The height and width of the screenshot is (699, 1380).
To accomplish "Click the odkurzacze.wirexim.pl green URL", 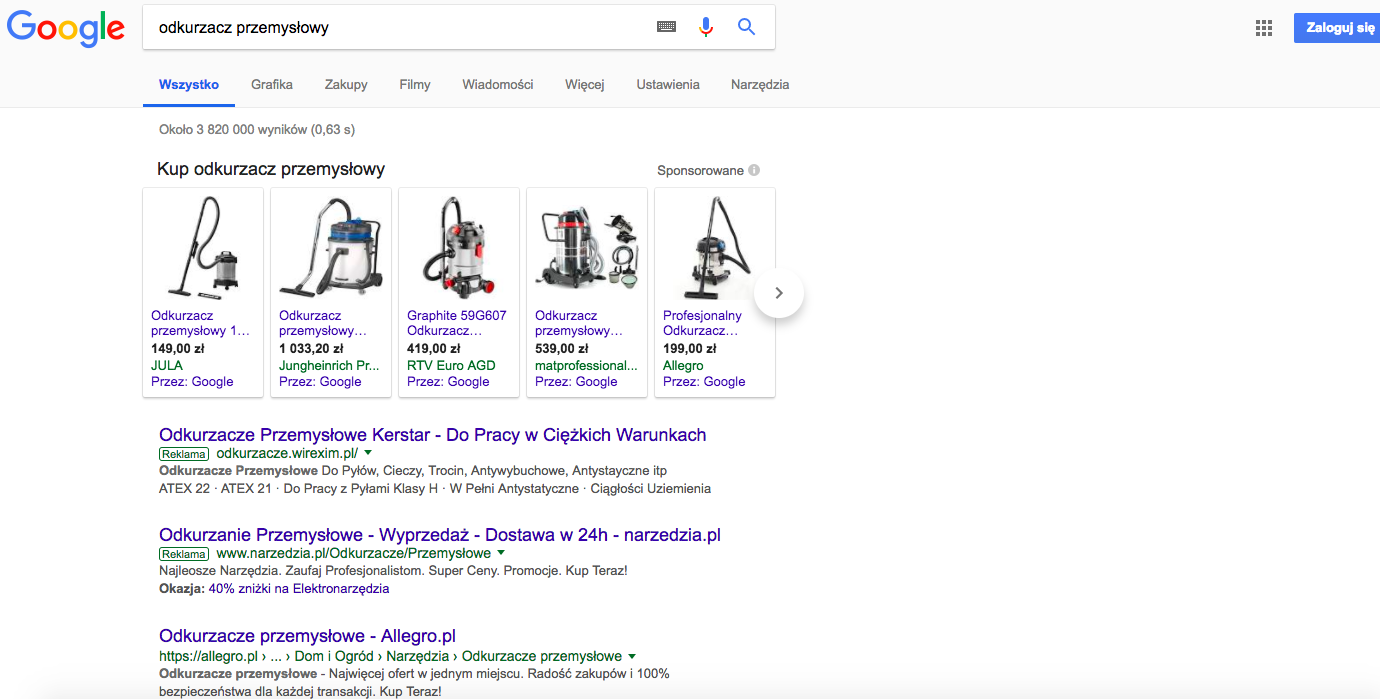I will (287, 453).
